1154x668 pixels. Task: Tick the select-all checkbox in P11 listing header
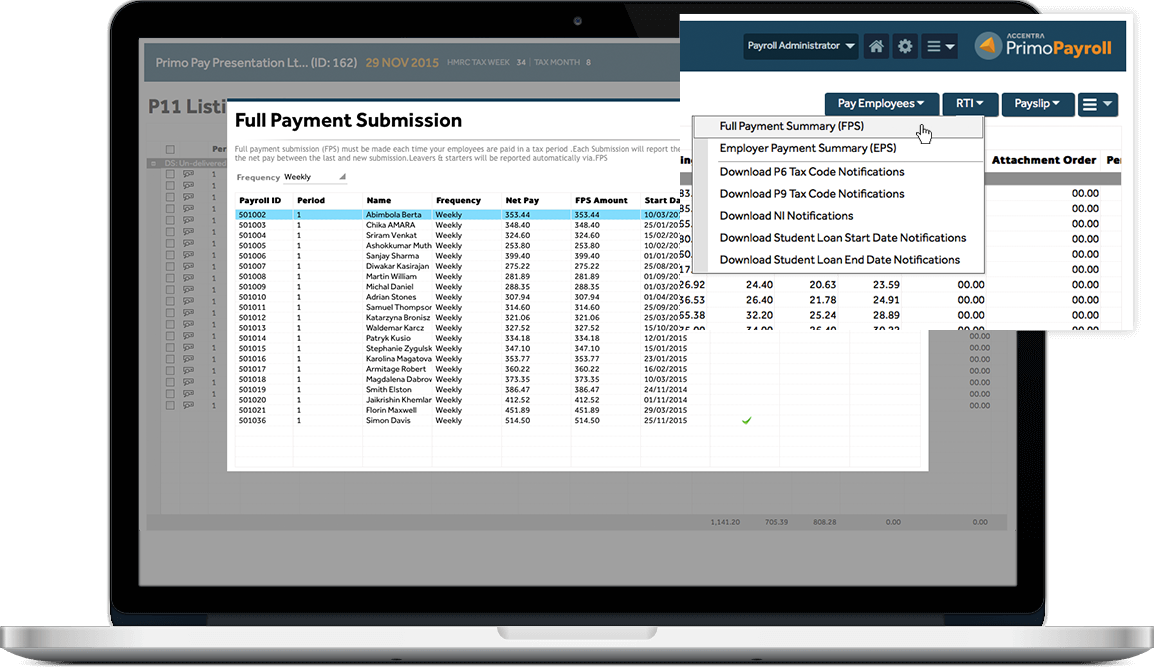(x=170, y=149)
